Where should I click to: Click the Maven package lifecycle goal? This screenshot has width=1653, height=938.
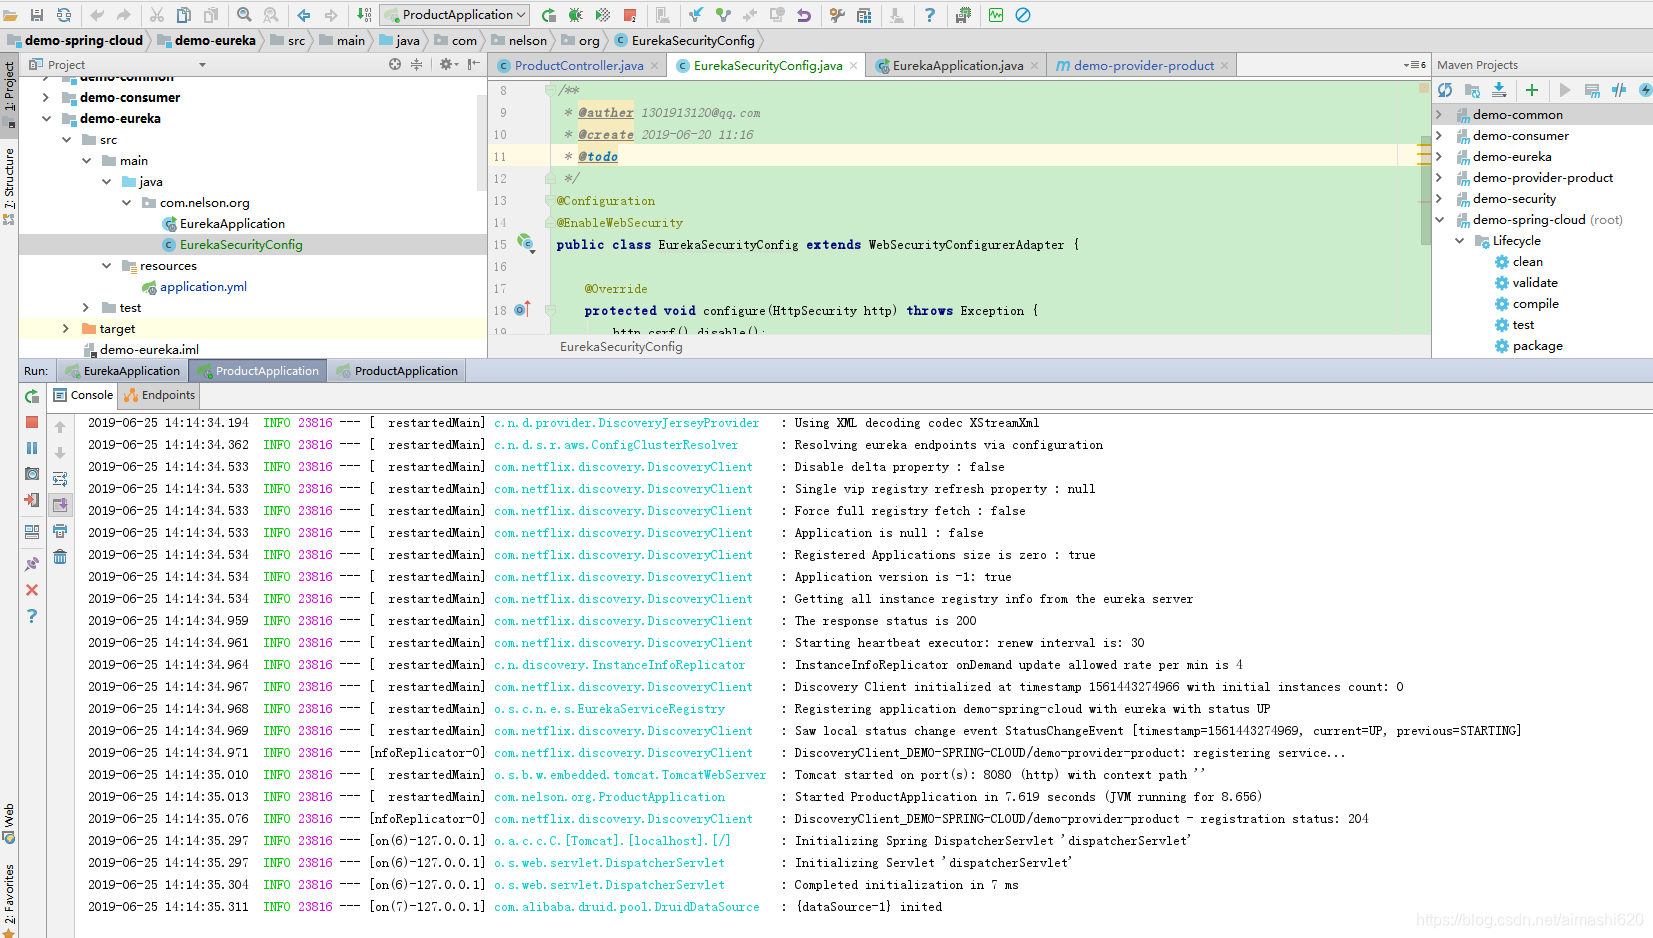pos(1537,346)
